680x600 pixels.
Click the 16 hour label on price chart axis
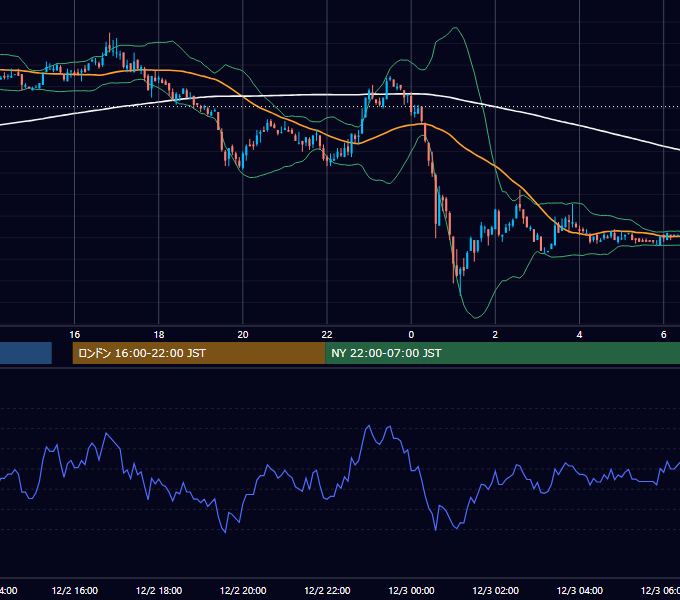coord(75,335)
